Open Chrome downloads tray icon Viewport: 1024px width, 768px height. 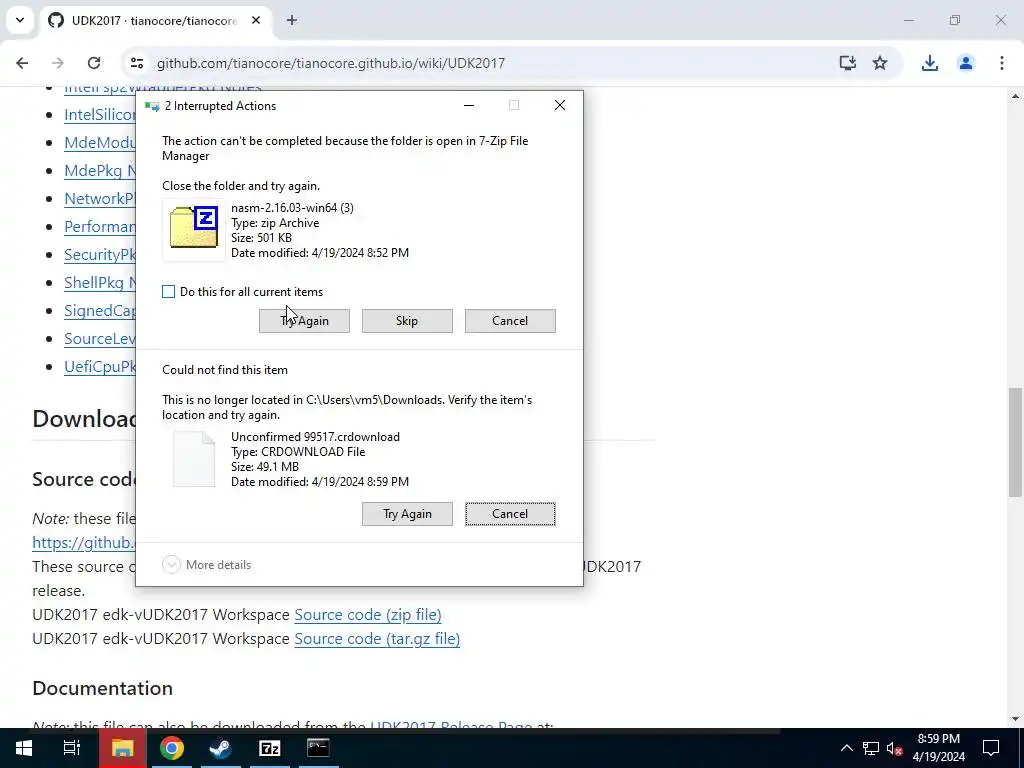click(x=929, y=63)
